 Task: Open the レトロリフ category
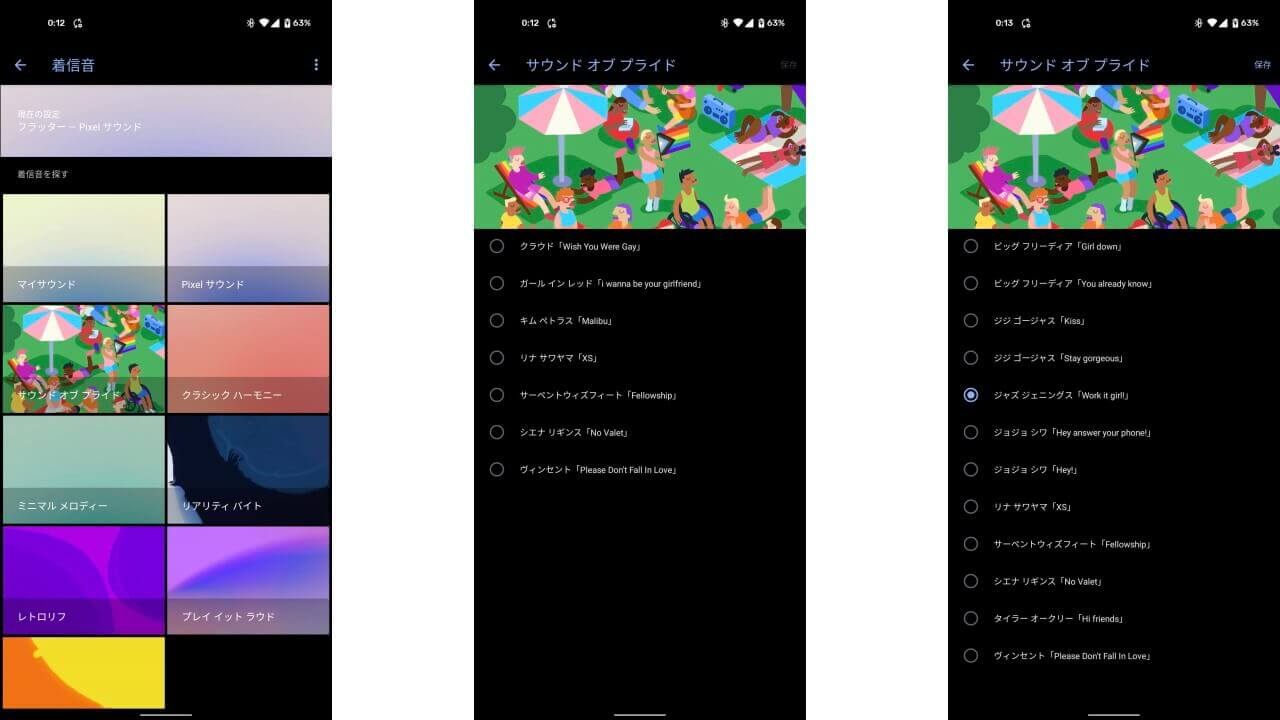(83, 580)
